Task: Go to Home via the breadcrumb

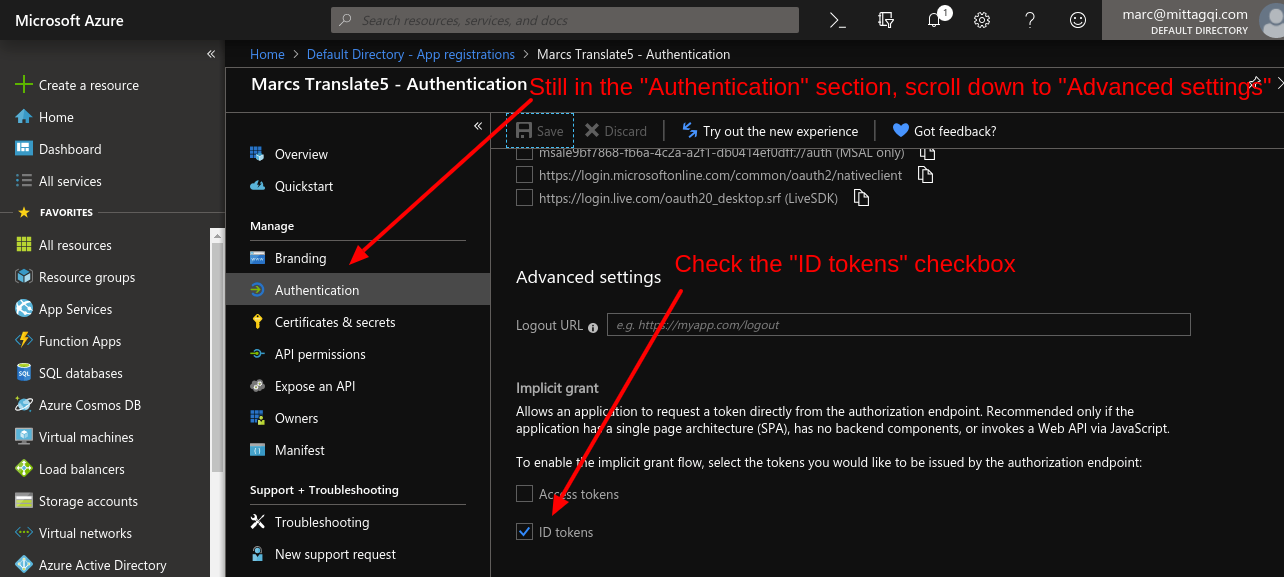Action: 267,54
